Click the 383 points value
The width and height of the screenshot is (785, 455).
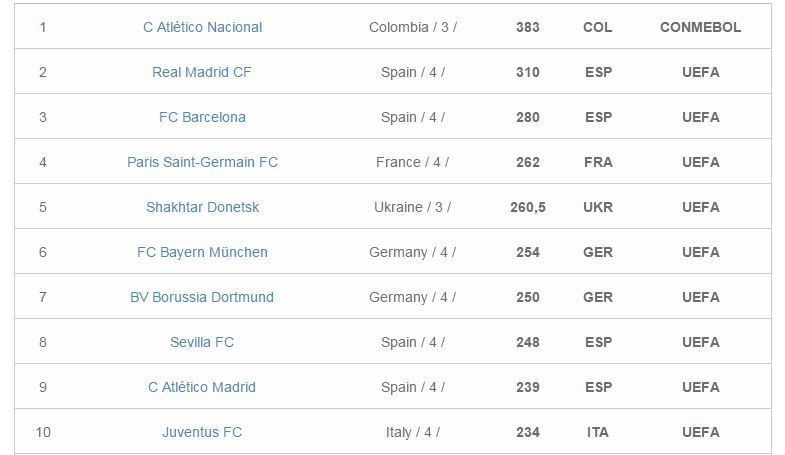pyautogui.click(x=527, y=27)
